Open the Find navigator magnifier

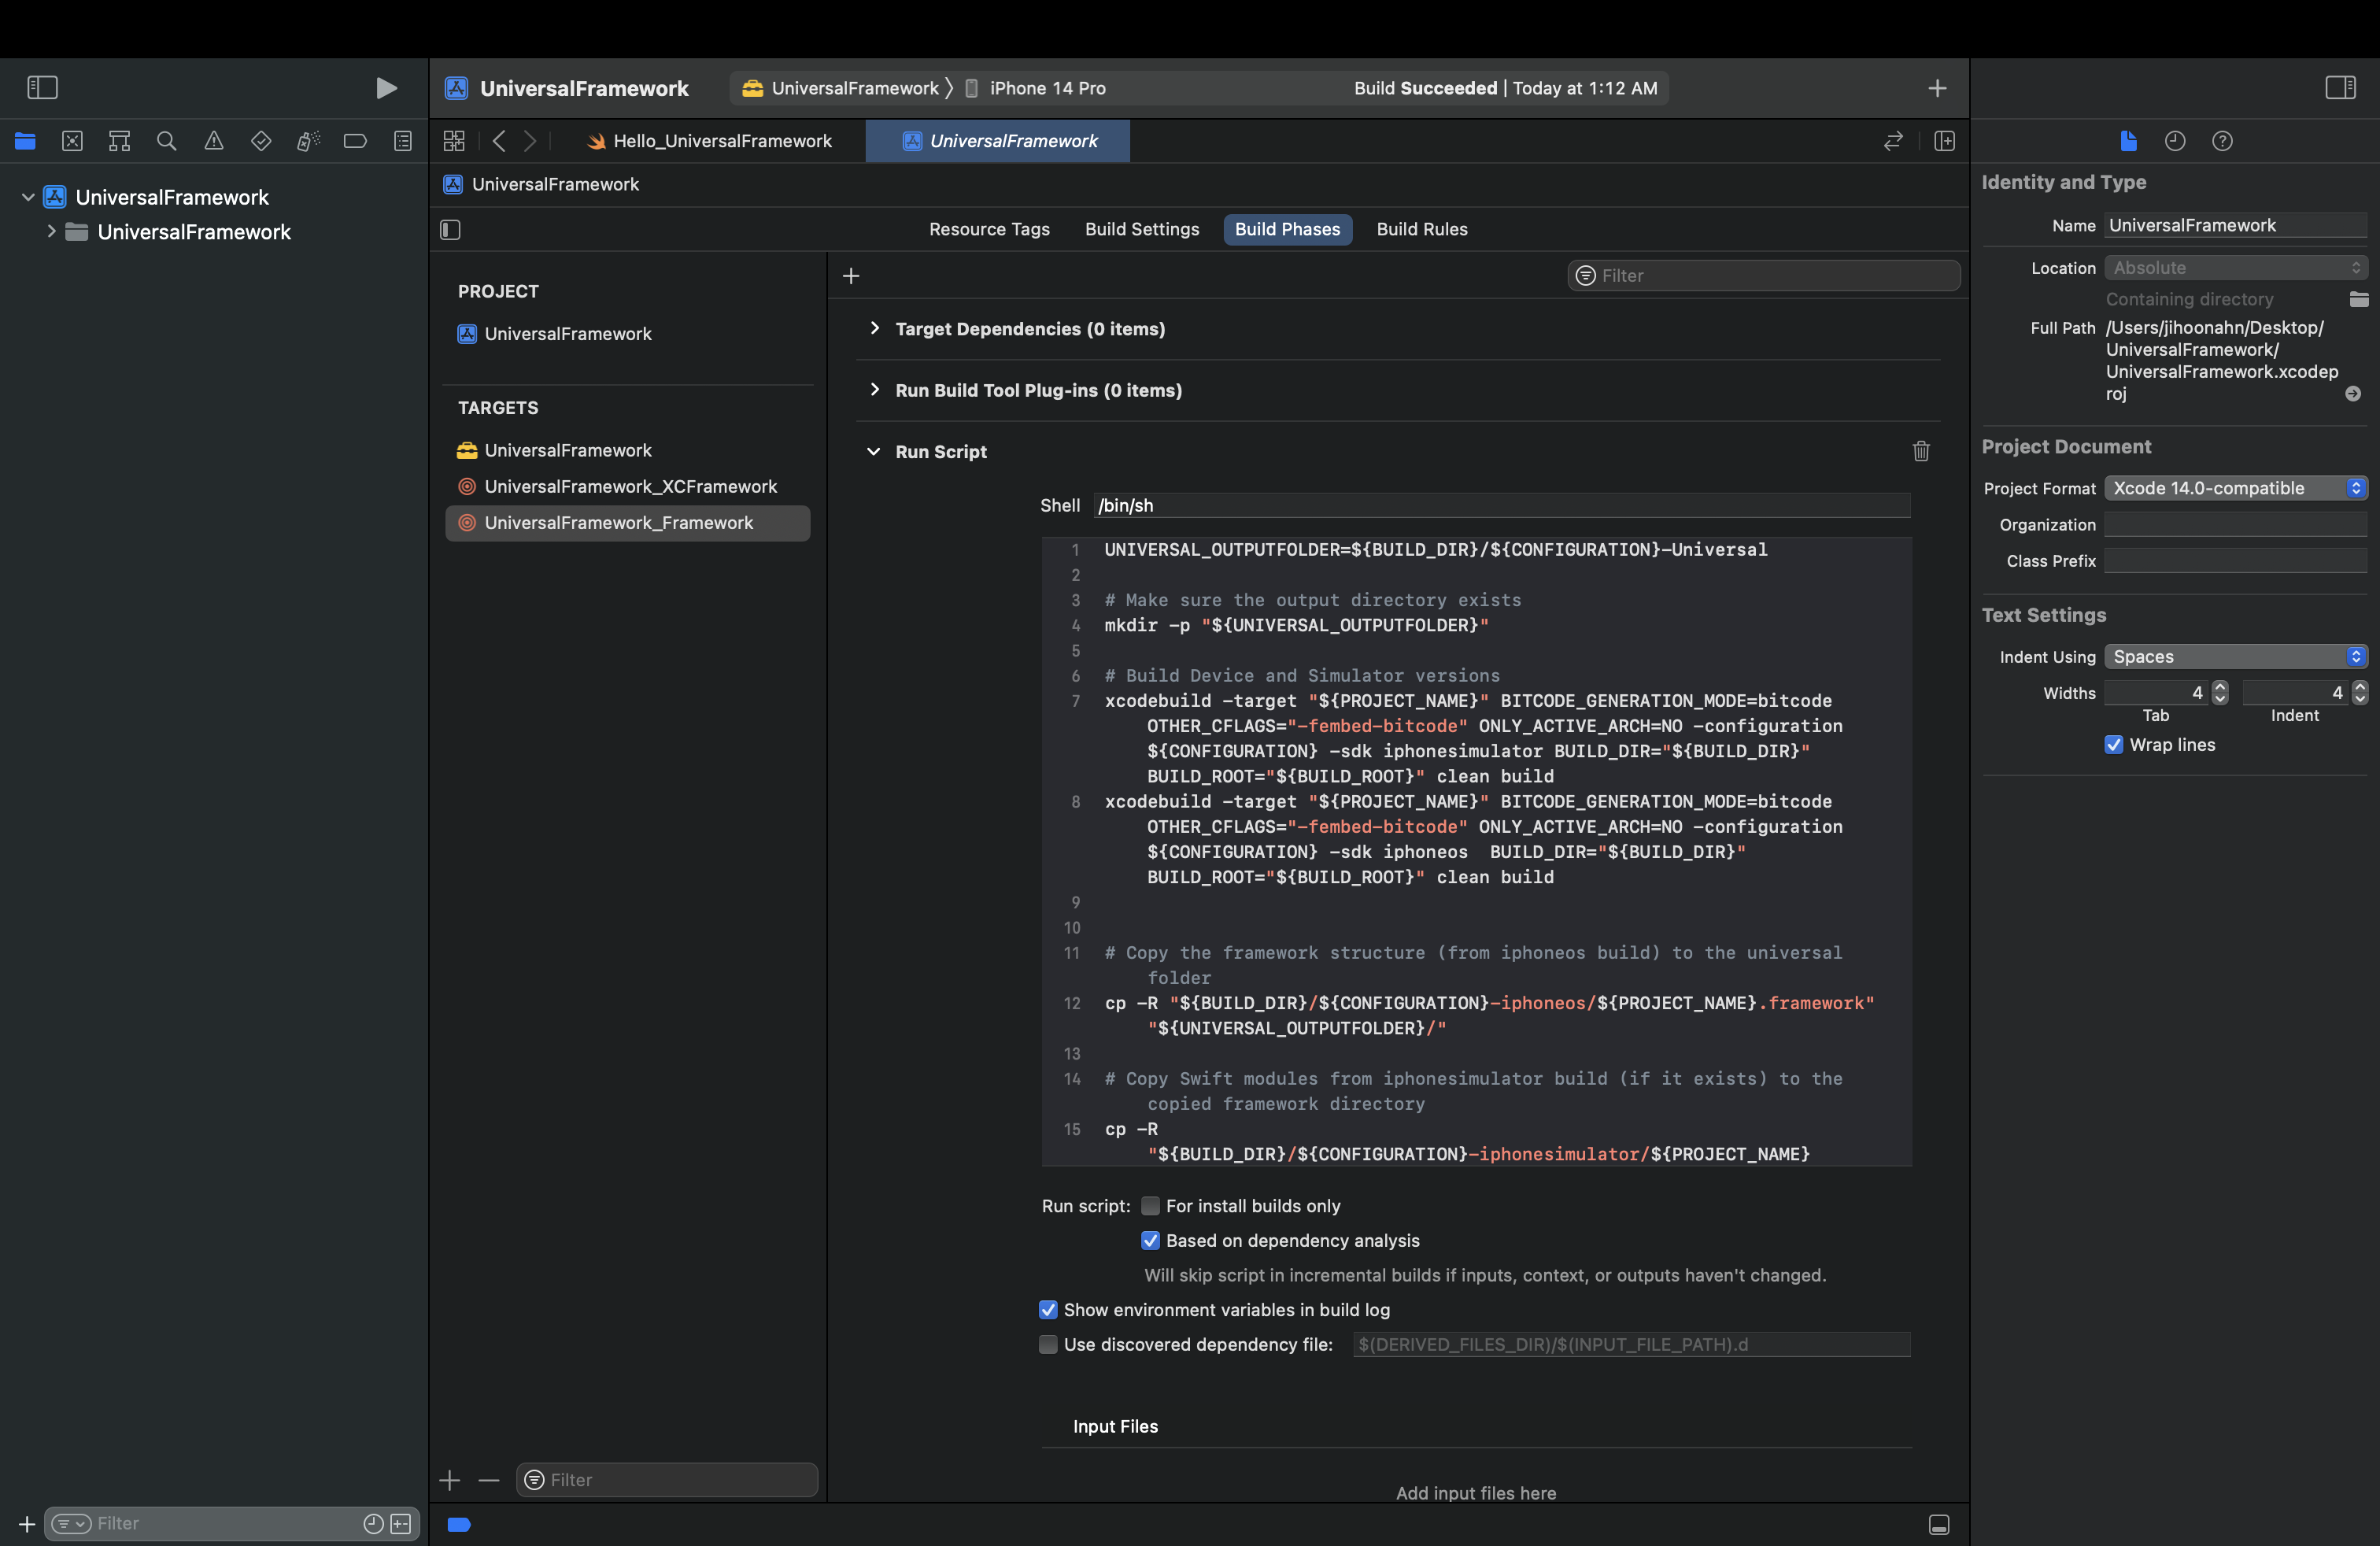click(x=166, y=141)
